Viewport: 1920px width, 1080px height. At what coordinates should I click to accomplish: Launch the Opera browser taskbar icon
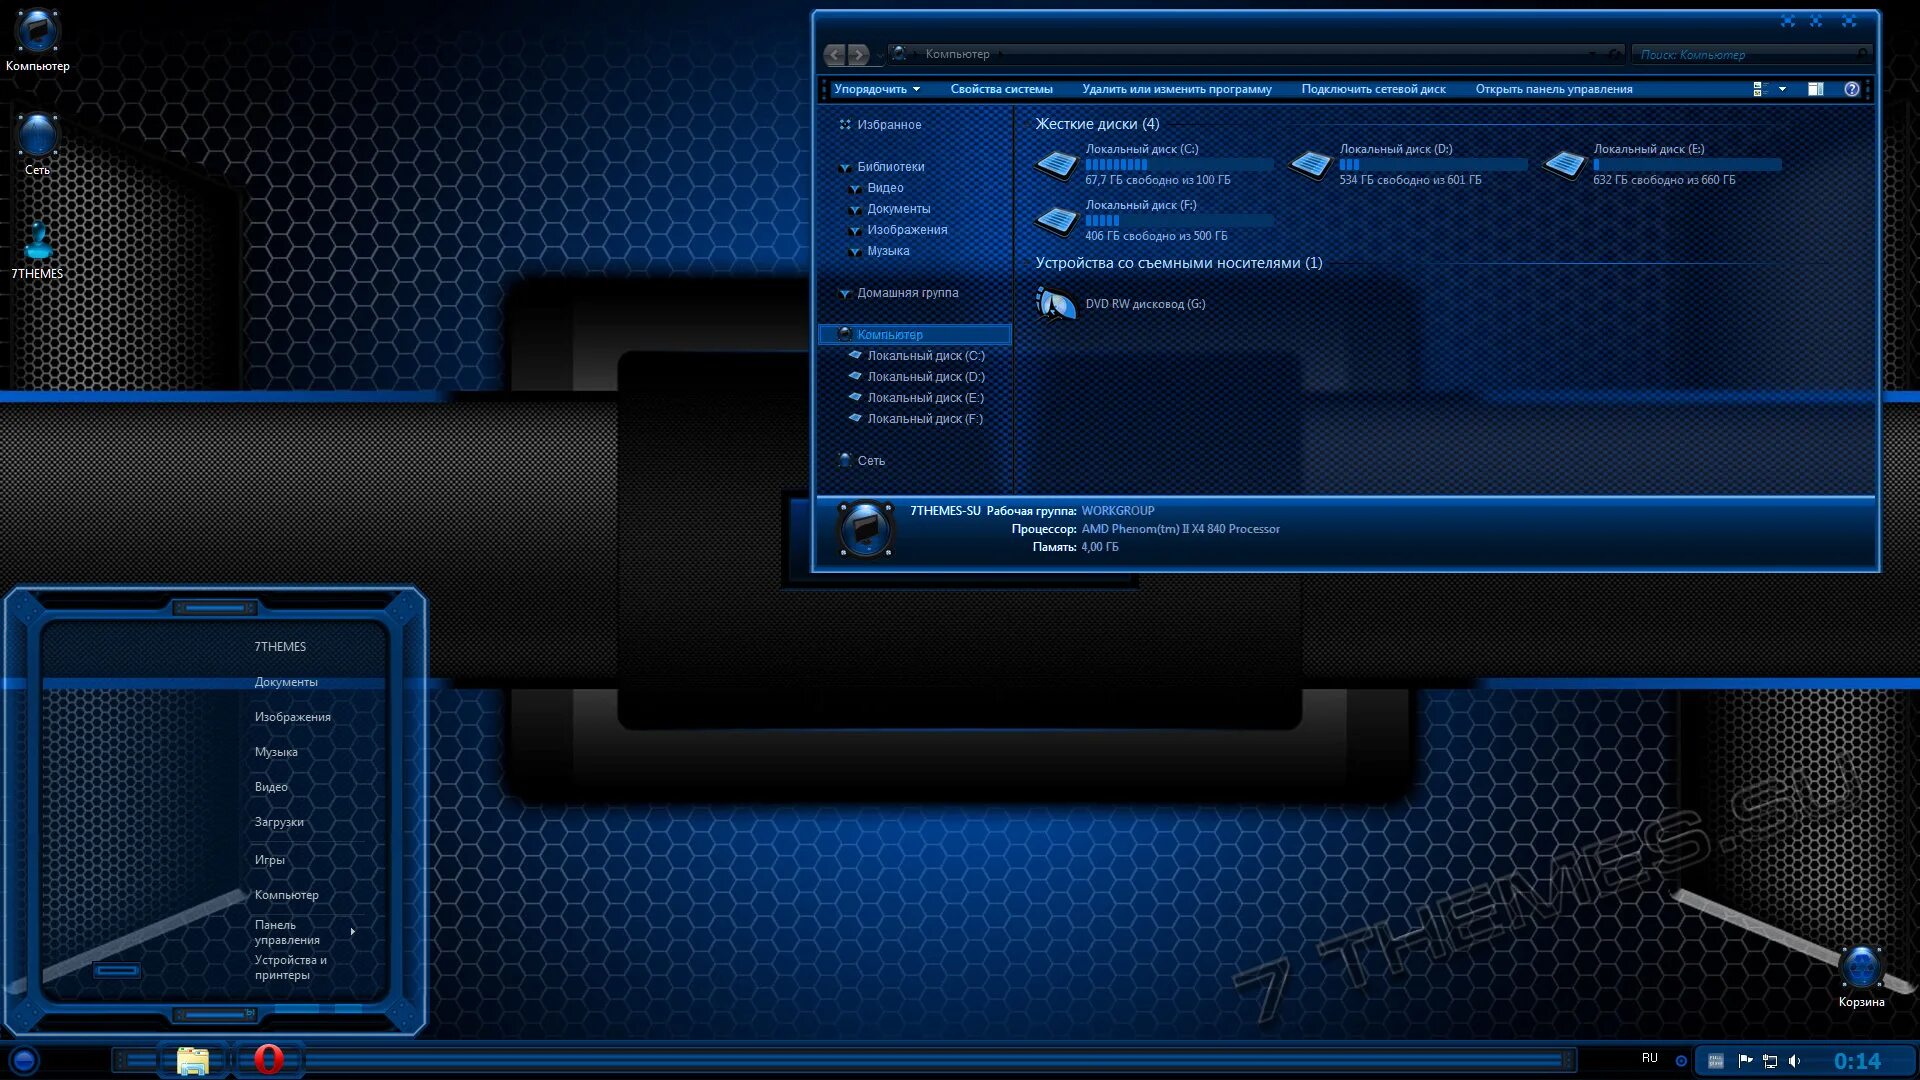click(268, 1059)
